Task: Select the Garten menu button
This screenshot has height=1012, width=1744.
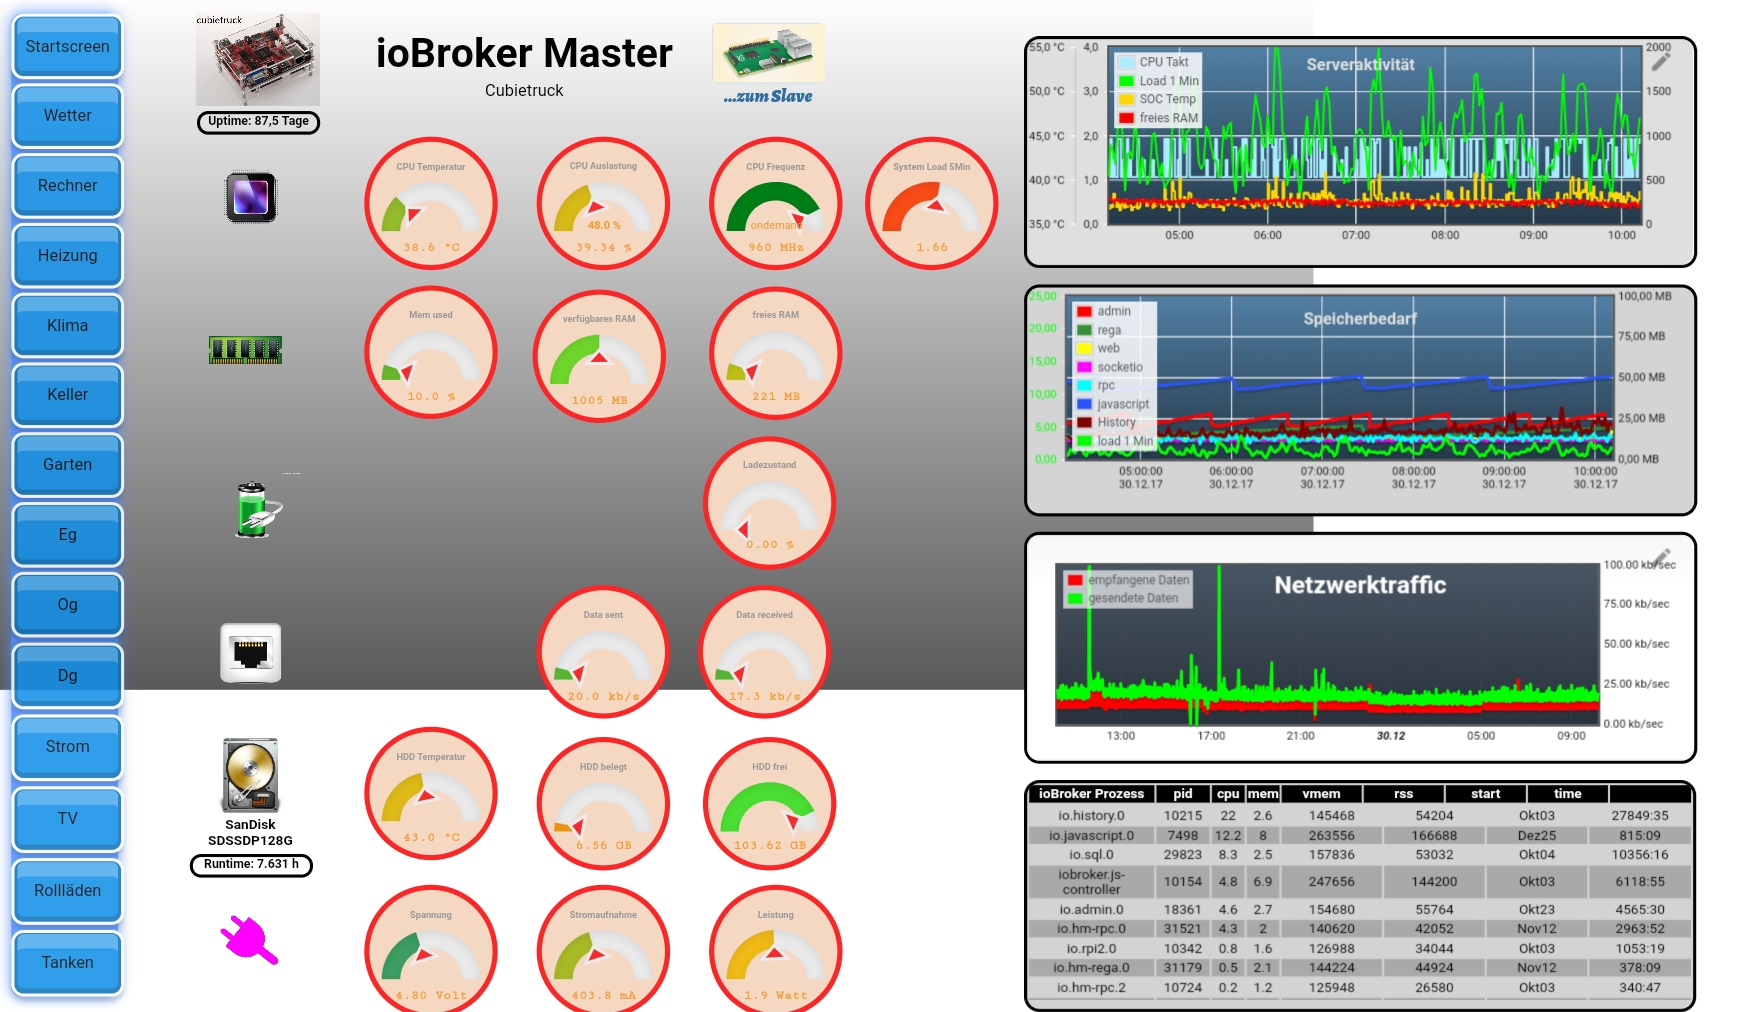Action: (x=67, y=465)
